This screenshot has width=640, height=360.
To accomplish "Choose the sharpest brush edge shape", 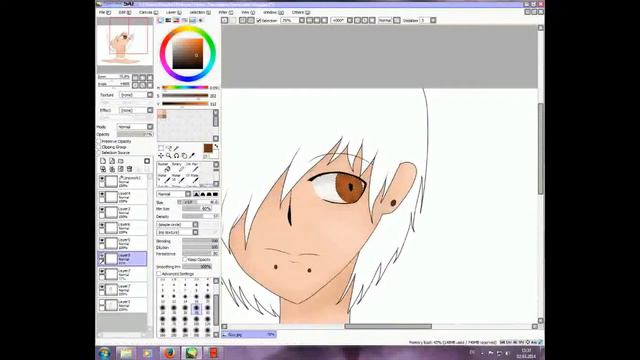I will 196,194.
